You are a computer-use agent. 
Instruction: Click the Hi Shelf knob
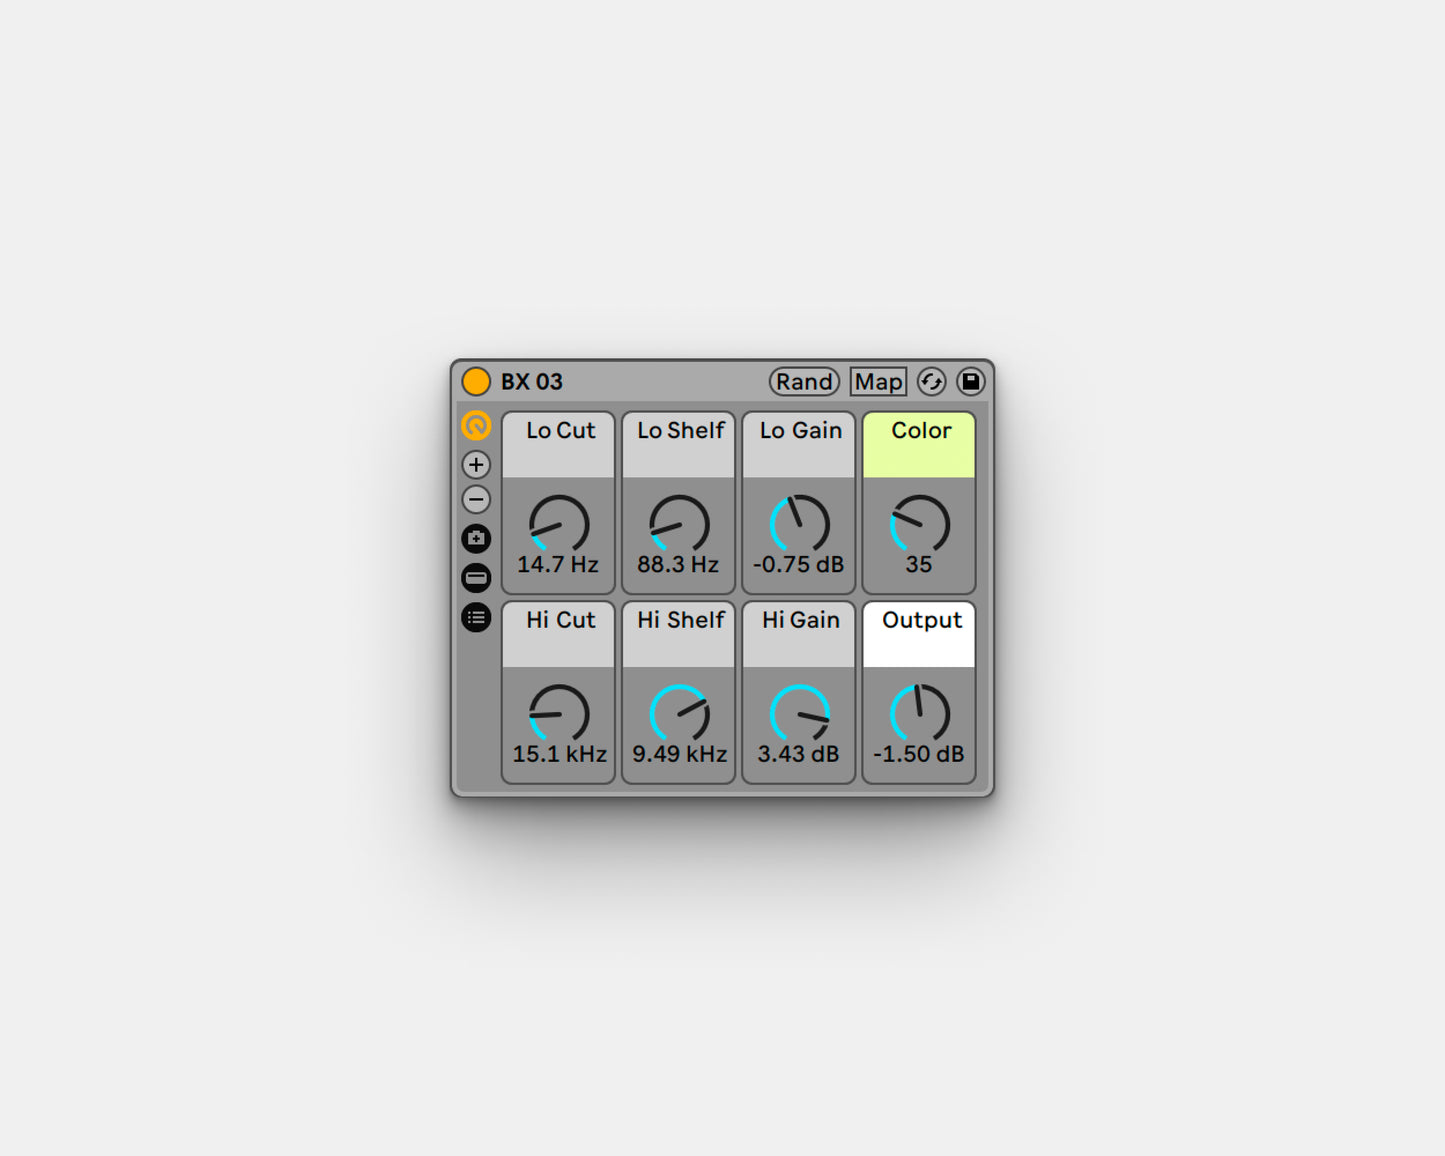pos(678,715)
